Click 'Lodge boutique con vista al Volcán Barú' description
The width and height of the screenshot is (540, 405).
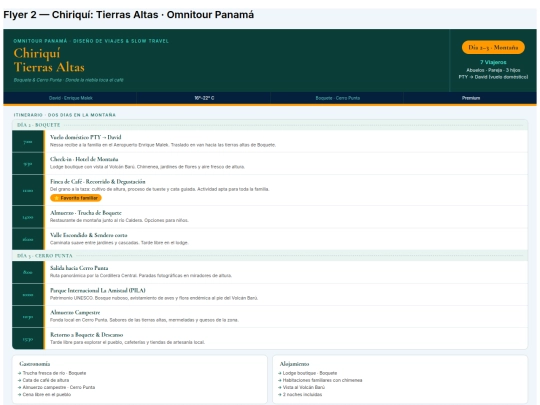coord(147,167)
